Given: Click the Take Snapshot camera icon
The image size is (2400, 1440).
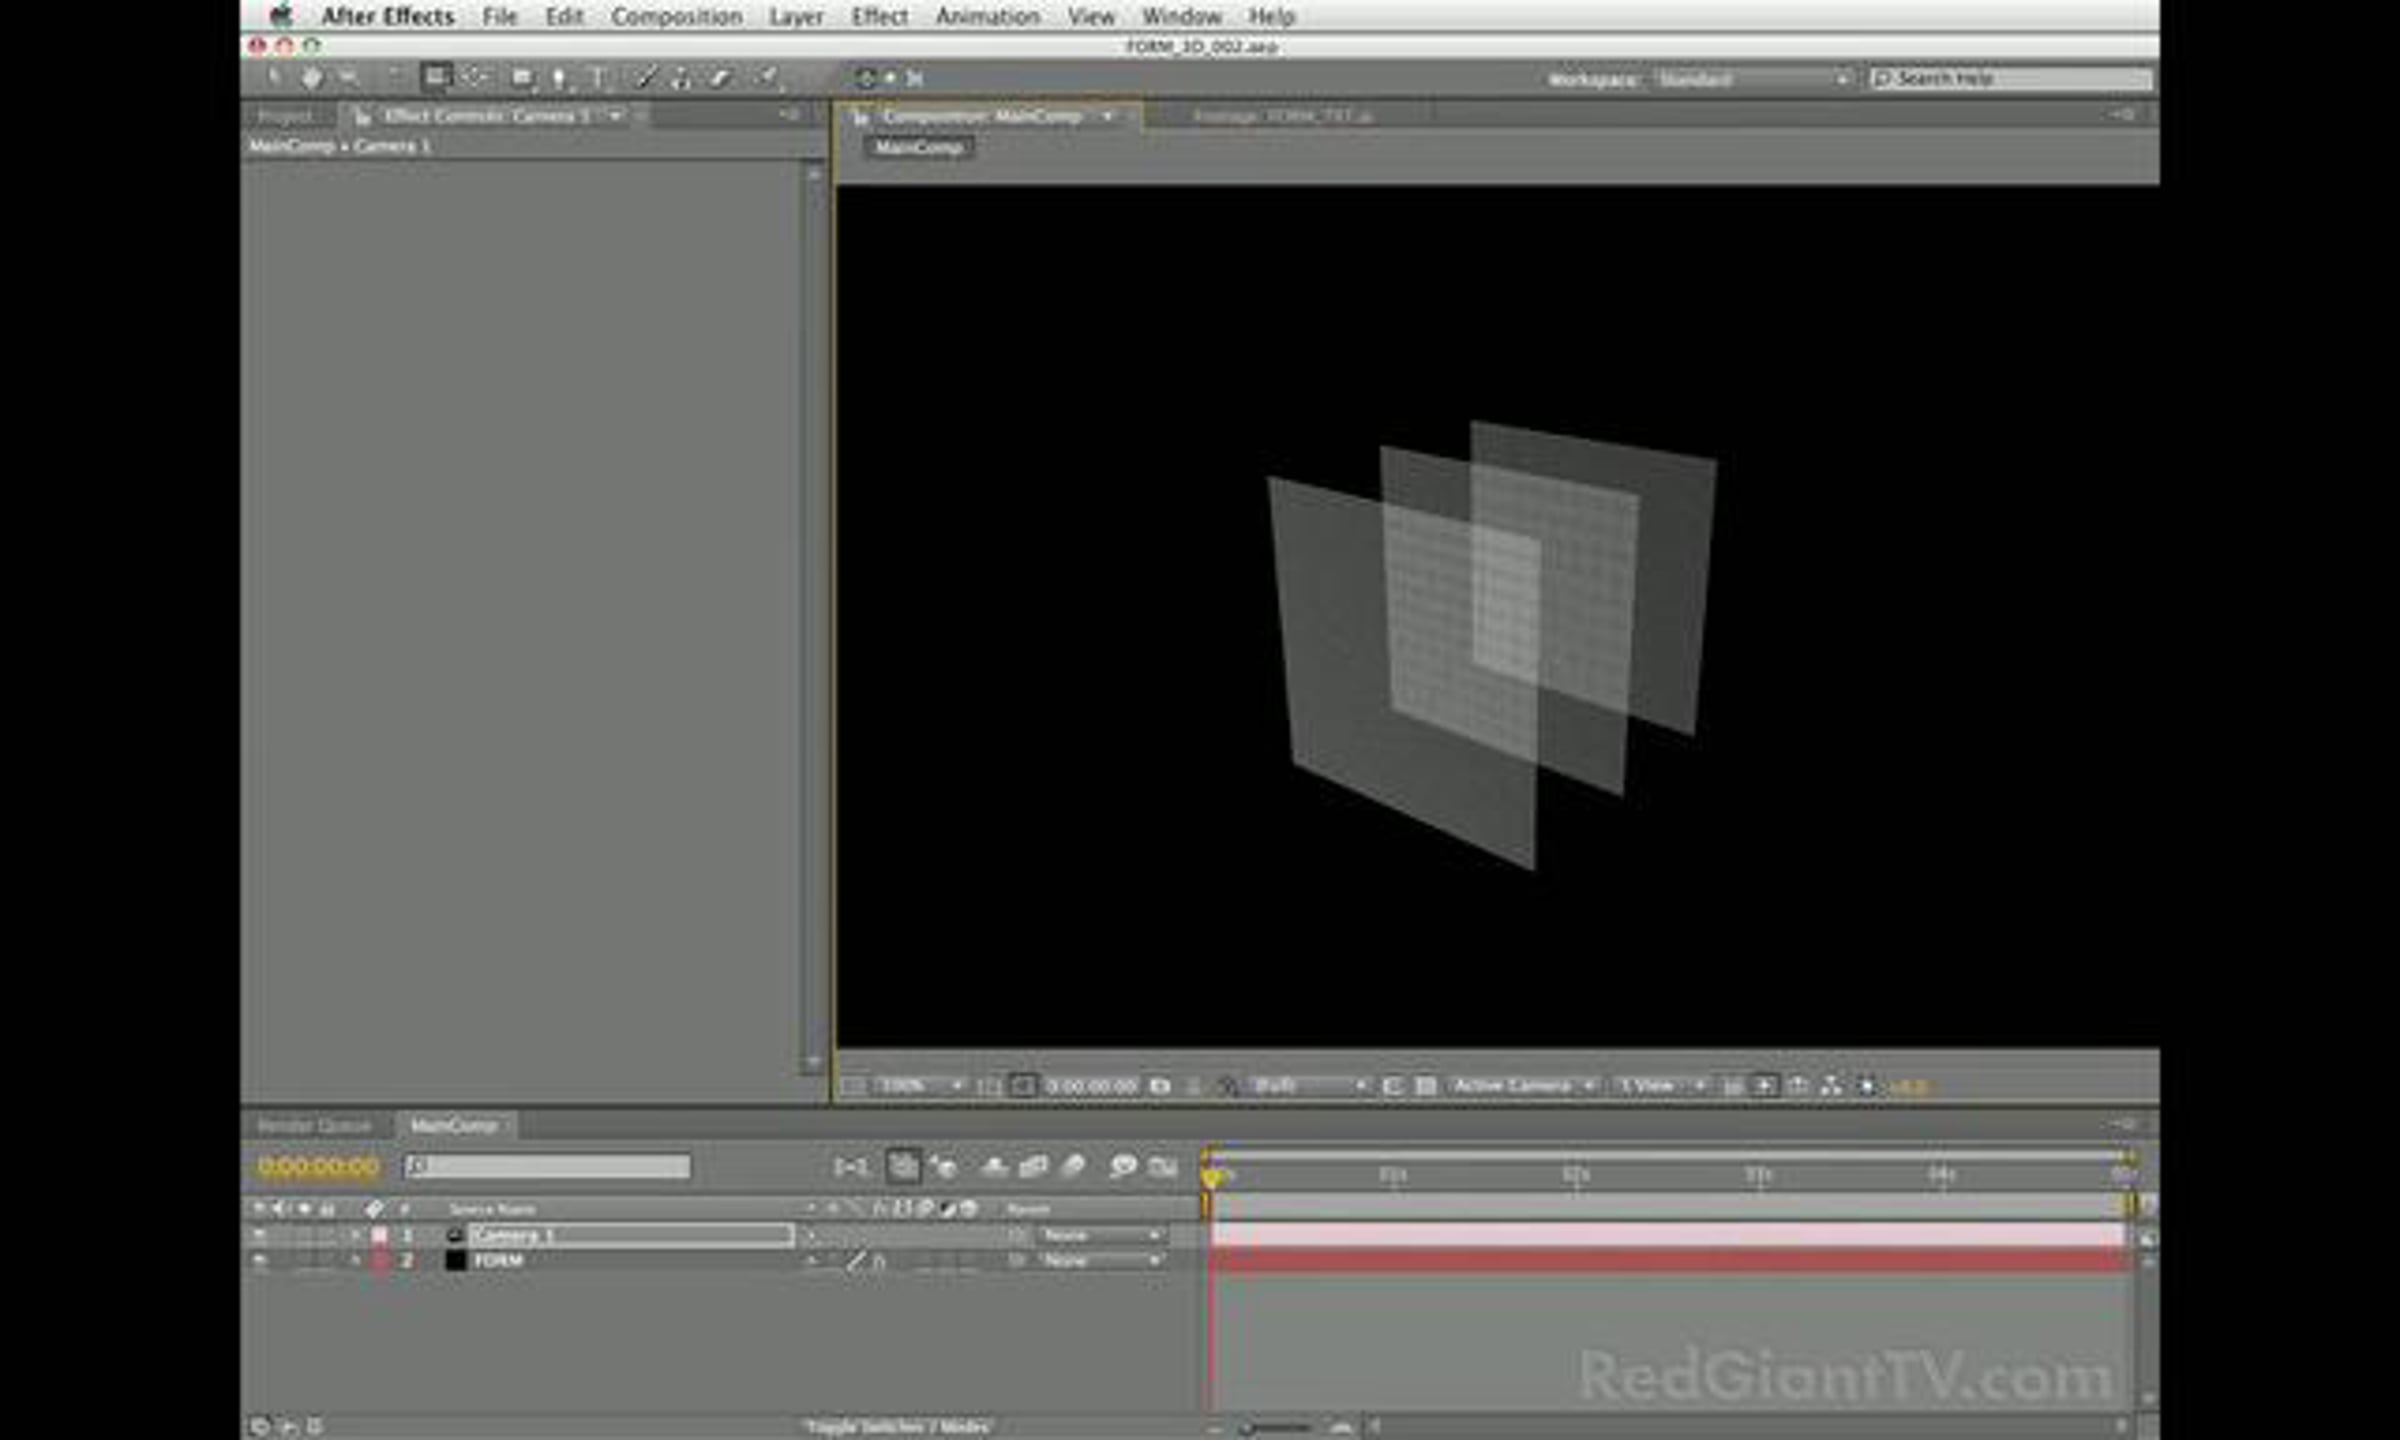Looking at the screenshot, I should (x=1160, y=1086).
